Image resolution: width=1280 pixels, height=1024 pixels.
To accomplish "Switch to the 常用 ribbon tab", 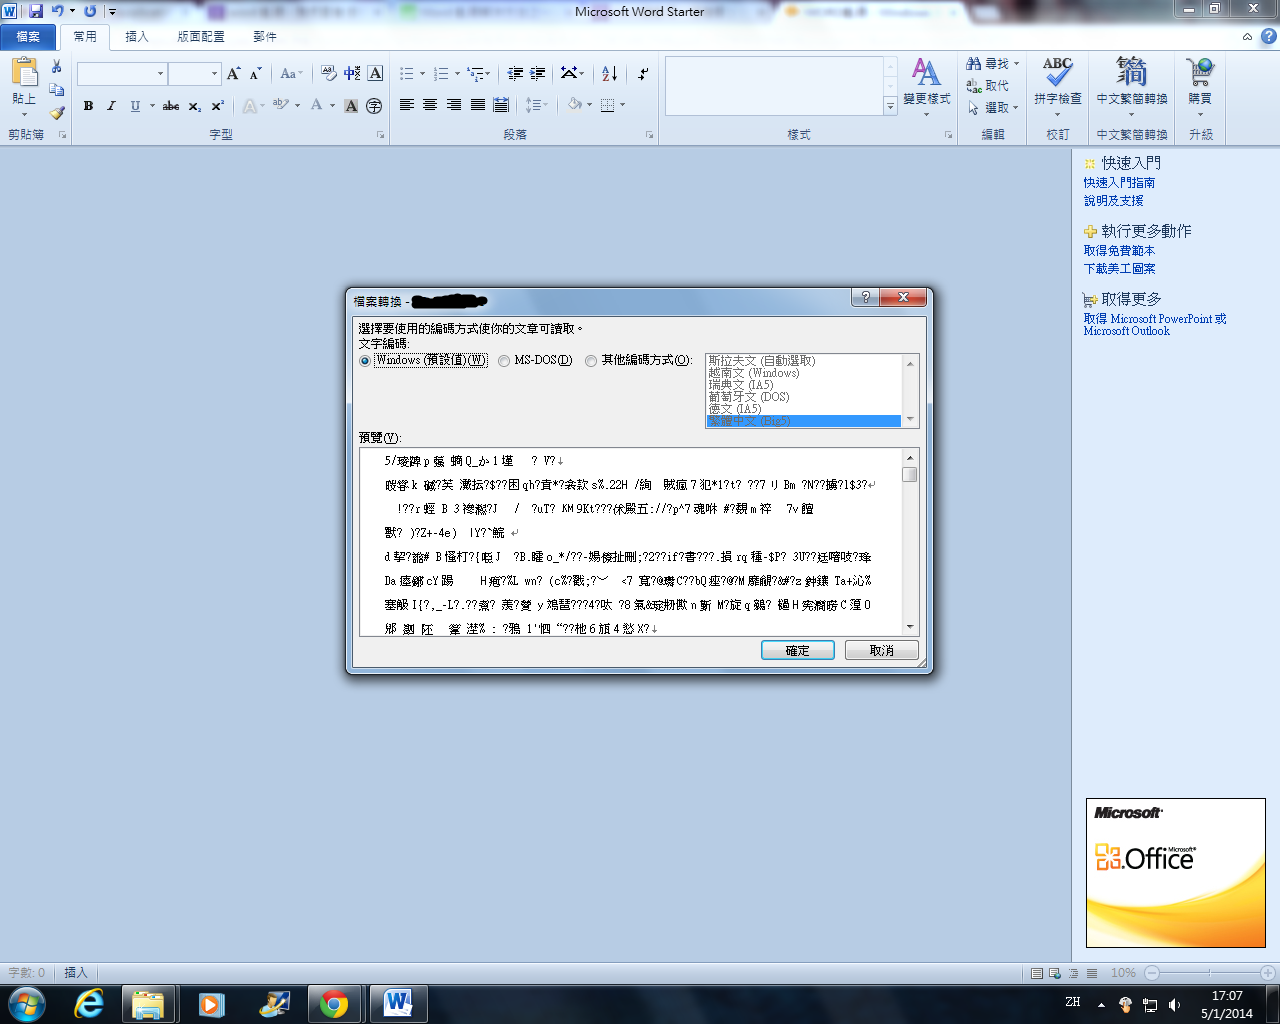I will [85, 37].
